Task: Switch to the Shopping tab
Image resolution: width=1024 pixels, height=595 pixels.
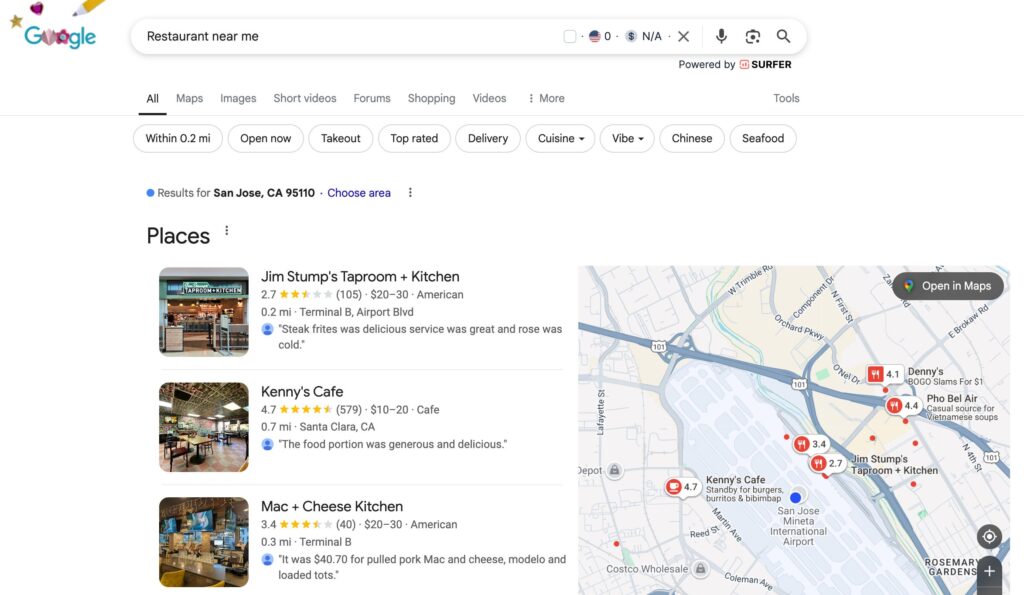Action: (x=431, y=99)
